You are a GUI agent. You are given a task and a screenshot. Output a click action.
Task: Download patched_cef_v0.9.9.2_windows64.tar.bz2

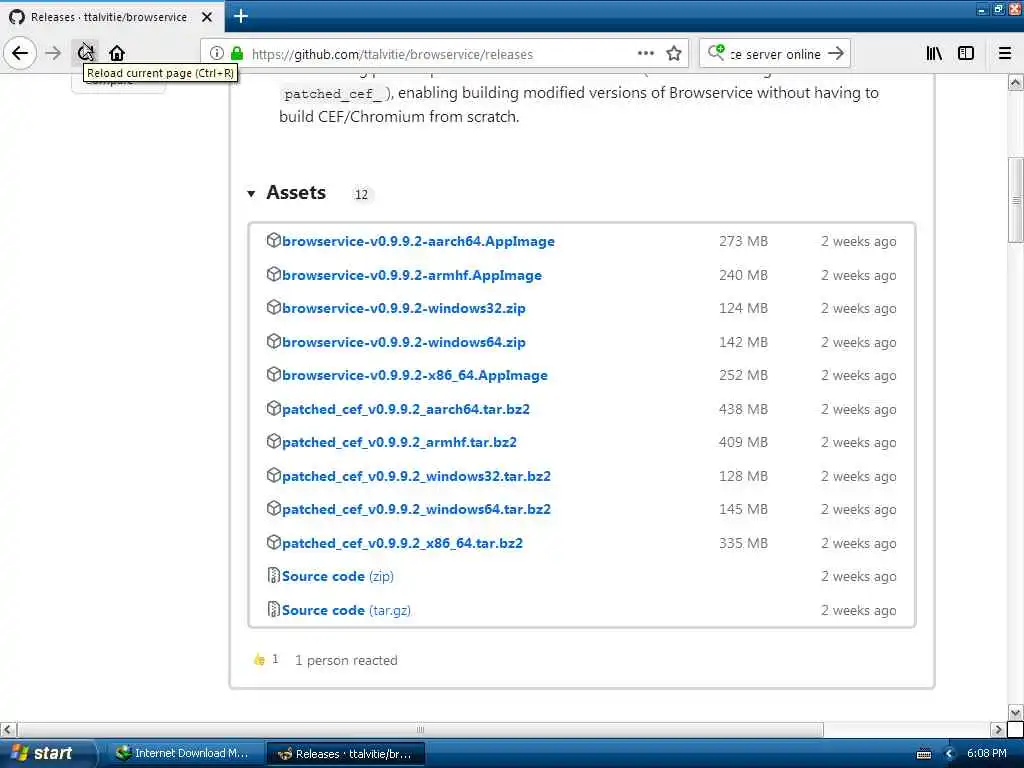click(x=417, y=509)
